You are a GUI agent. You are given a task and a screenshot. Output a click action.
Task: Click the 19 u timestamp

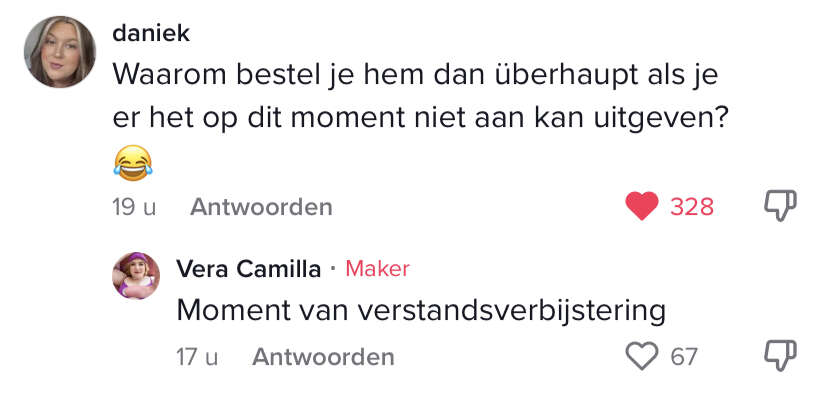[x=134, y=207]
